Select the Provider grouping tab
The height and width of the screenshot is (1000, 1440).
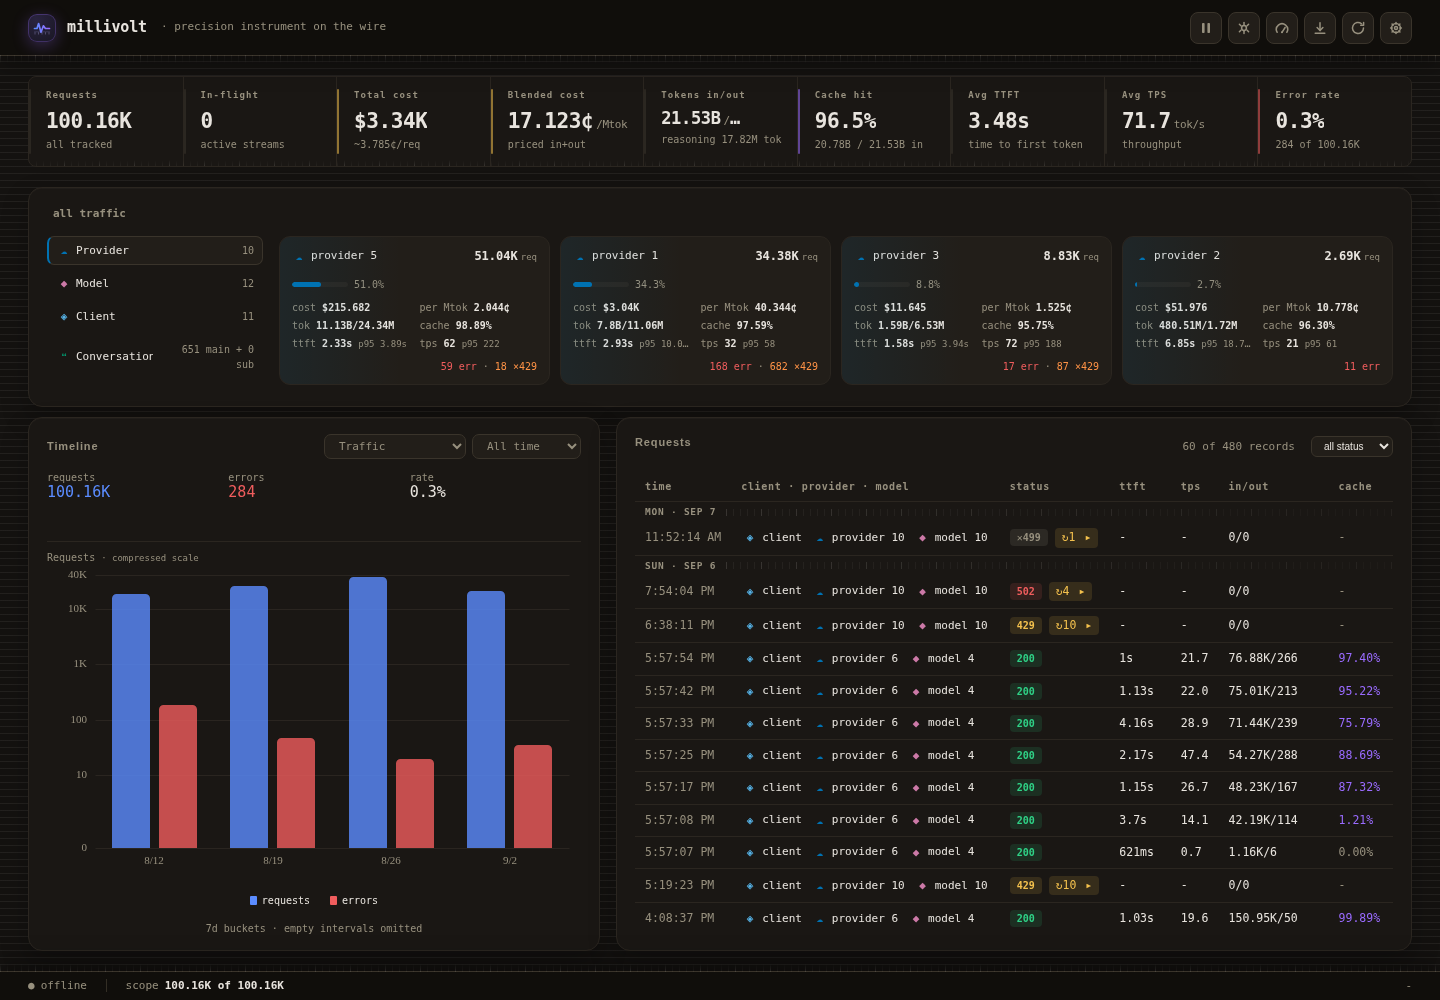tap(155, 251)
